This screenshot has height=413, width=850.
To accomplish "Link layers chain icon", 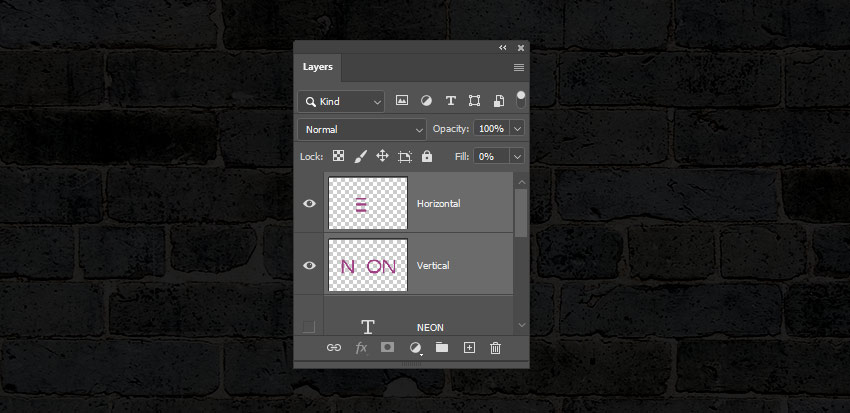I will (333, 348).
